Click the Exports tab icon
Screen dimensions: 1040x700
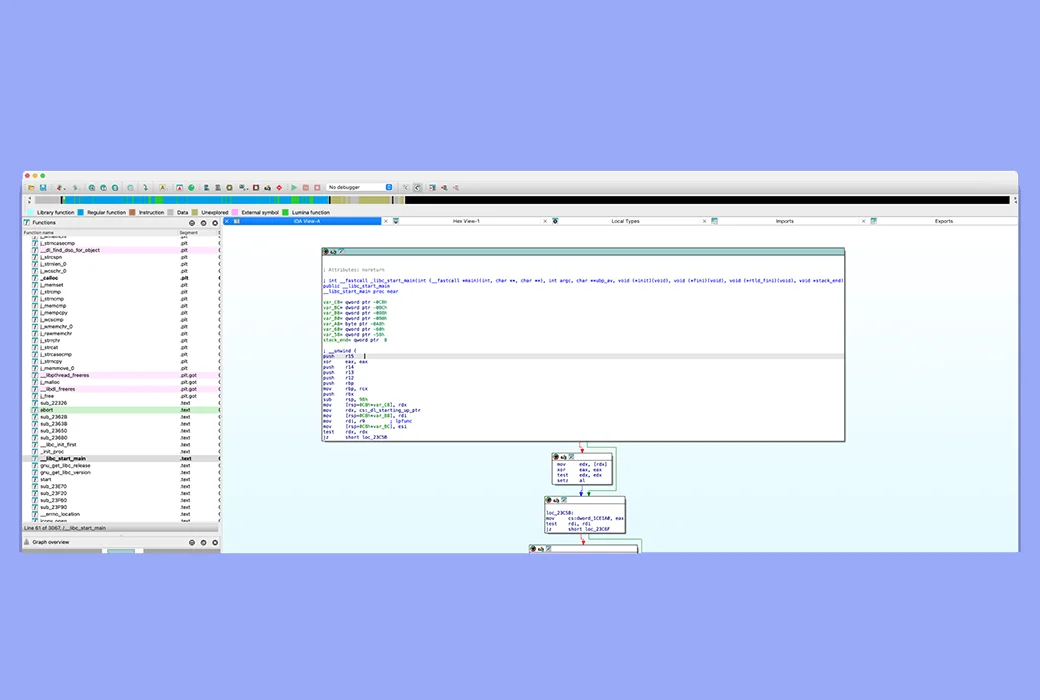coord(874,221)
